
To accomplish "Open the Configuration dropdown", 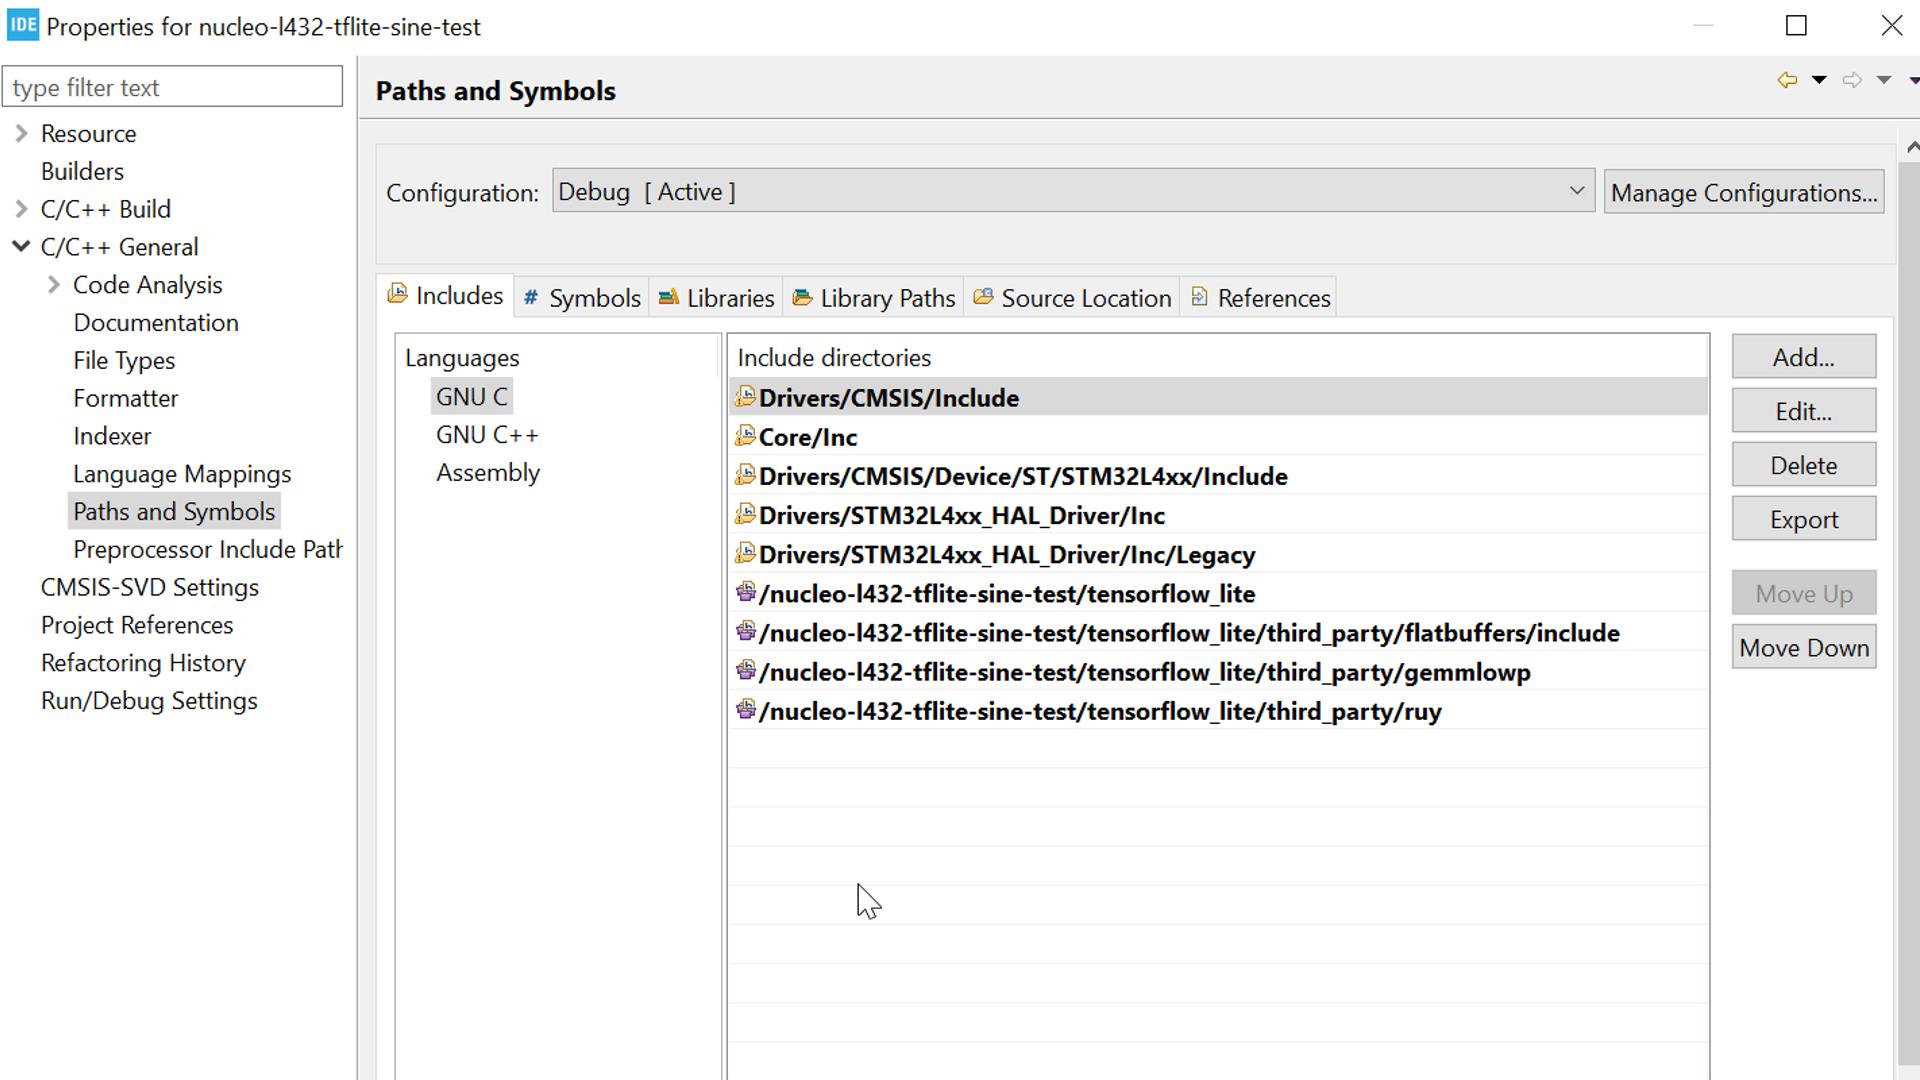I will (x=1576, y=191).
